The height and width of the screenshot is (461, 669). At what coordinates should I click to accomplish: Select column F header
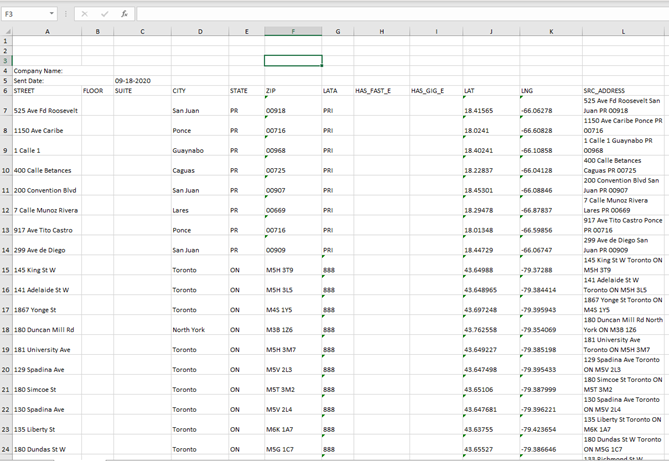293,31
